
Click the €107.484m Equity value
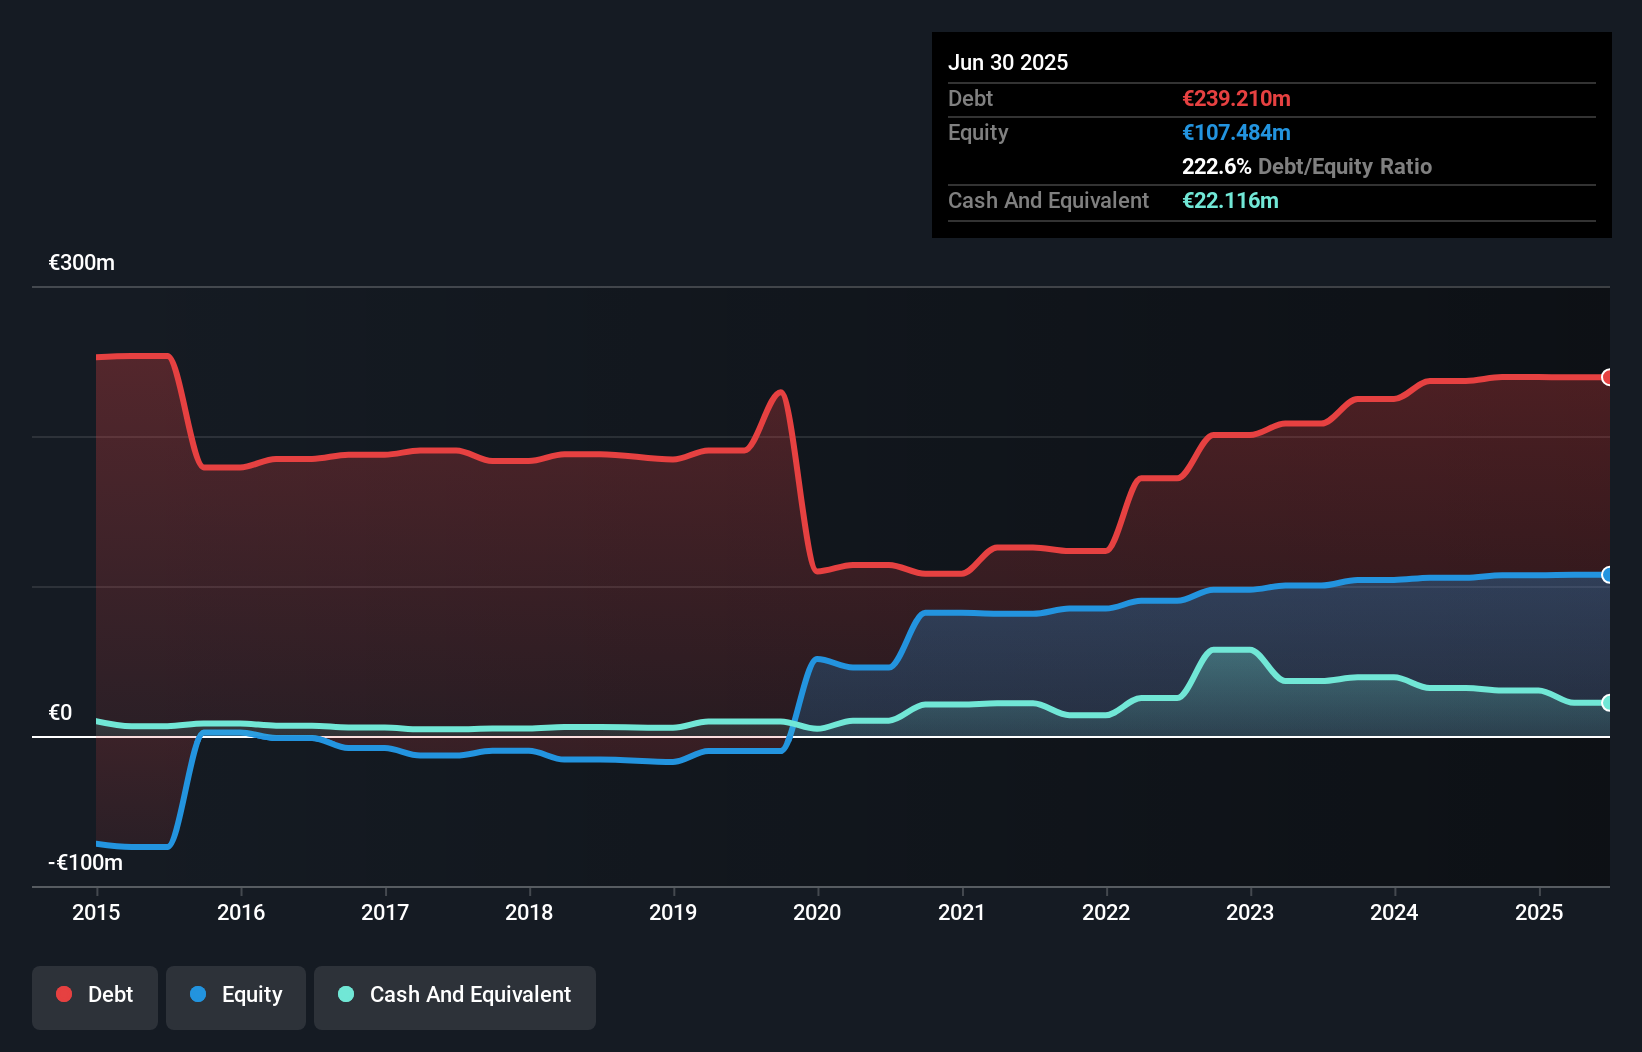[x=1236, y=132]
